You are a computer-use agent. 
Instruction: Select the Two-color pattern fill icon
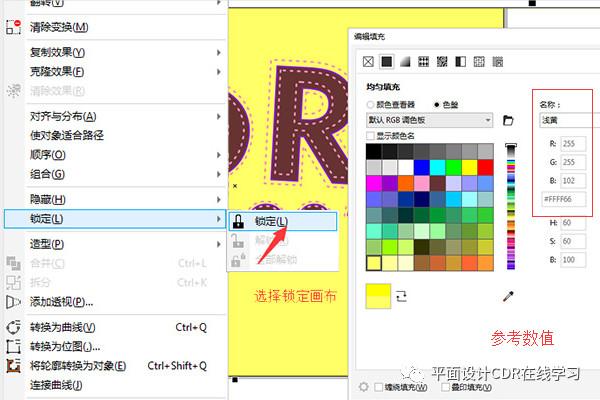pyautogui.click(x=460, y=62)
